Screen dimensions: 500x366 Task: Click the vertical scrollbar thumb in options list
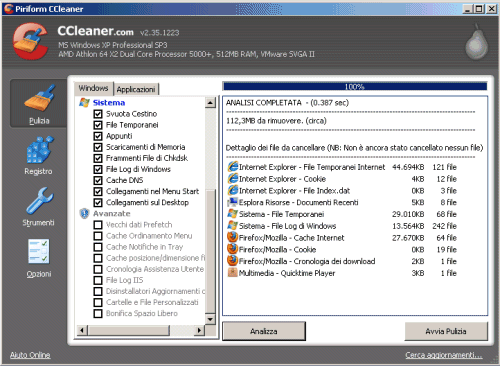click(210, 251)
